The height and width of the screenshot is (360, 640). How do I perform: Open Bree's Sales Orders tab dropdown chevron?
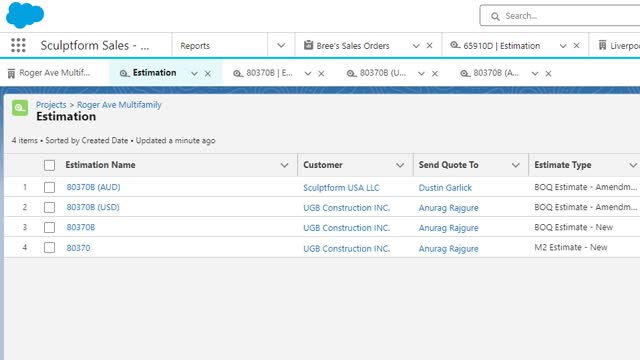tap(416, 46)
